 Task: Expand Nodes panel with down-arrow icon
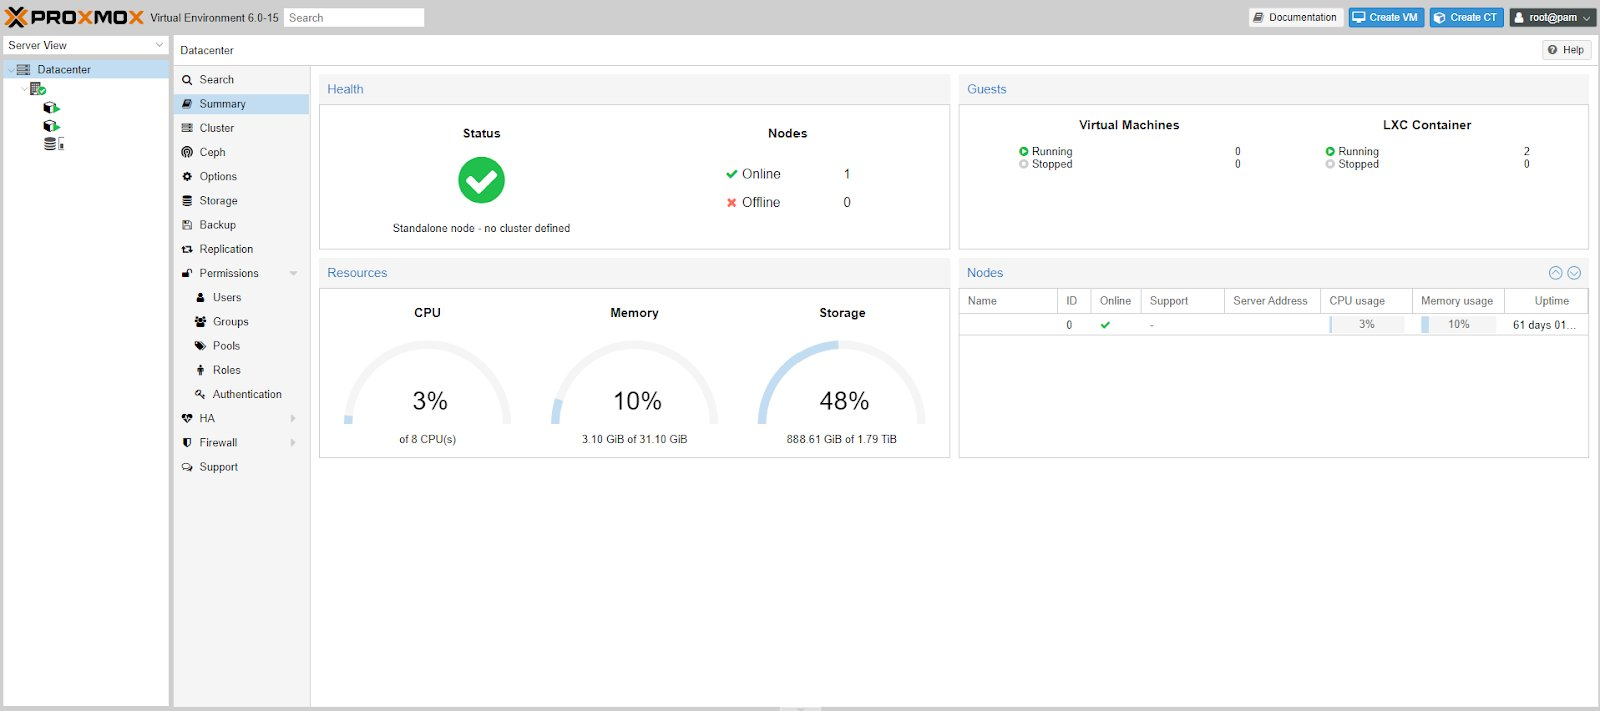click(x=1574, y=273)
